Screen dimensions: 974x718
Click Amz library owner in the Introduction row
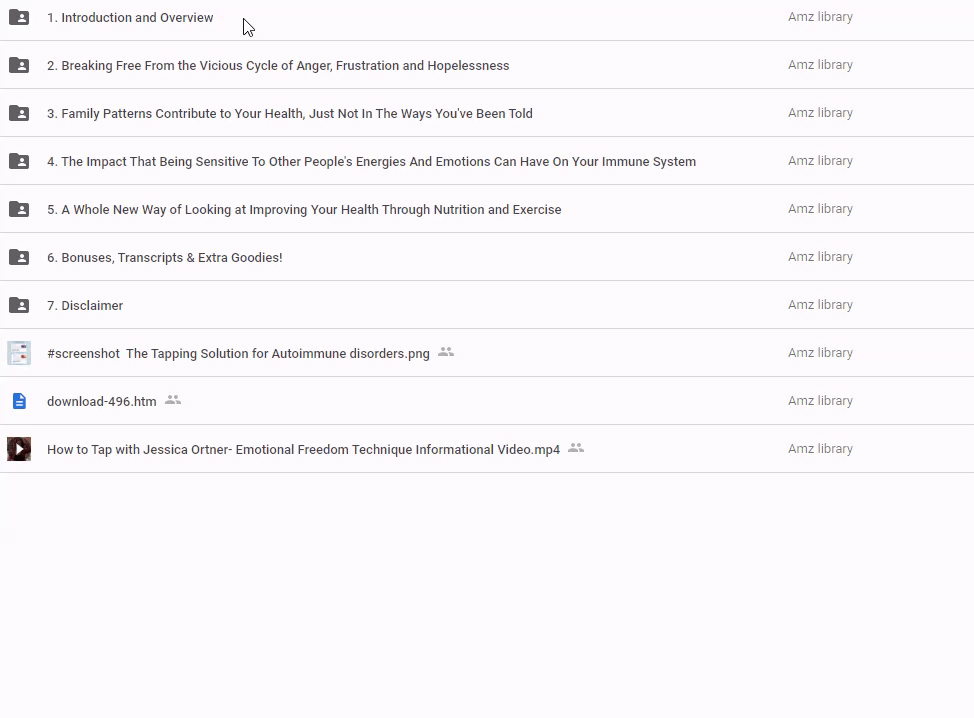[x=820, y=17]
